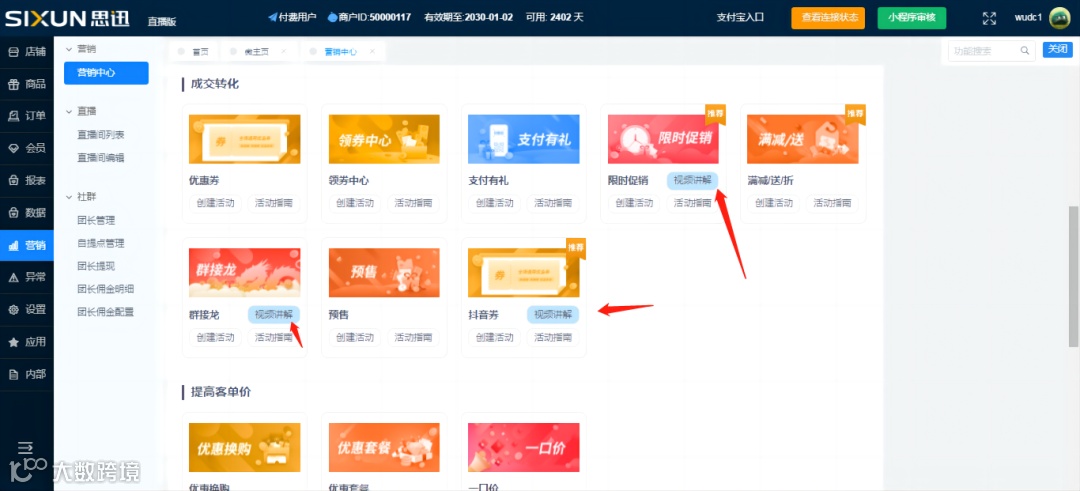This screenshot has width=1080, height=491.
Task: Click 创建活动 under 支付有礼
Action: coord(495,203)
